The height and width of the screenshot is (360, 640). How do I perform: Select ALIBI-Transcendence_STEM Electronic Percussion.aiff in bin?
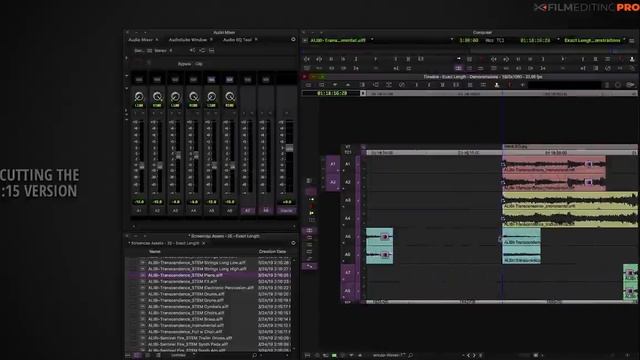(x=200, y=288)
